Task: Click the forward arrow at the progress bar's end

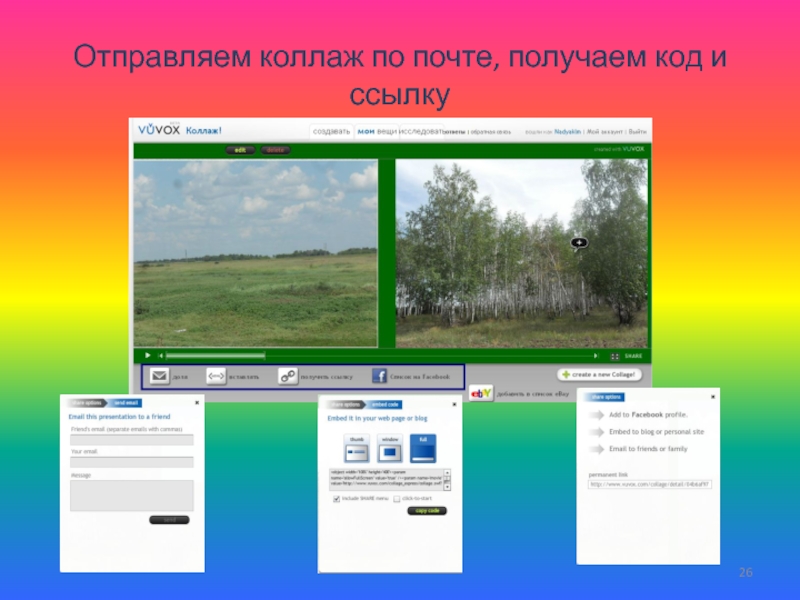Action: tap(595, 356)
